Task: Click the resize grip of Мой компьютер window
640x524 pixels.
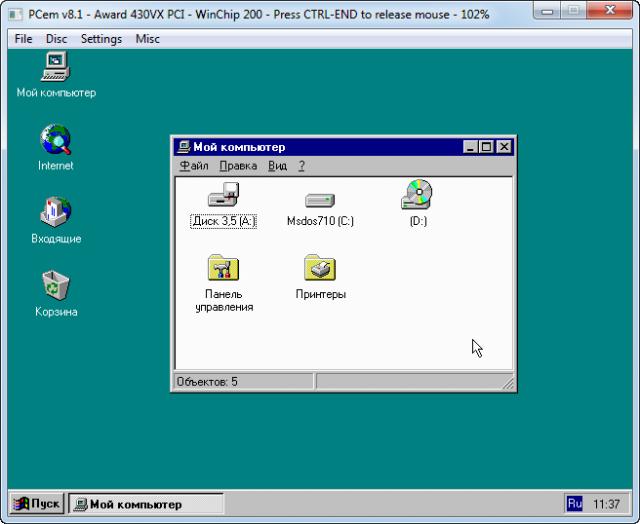Action: [x=508, y=384]
